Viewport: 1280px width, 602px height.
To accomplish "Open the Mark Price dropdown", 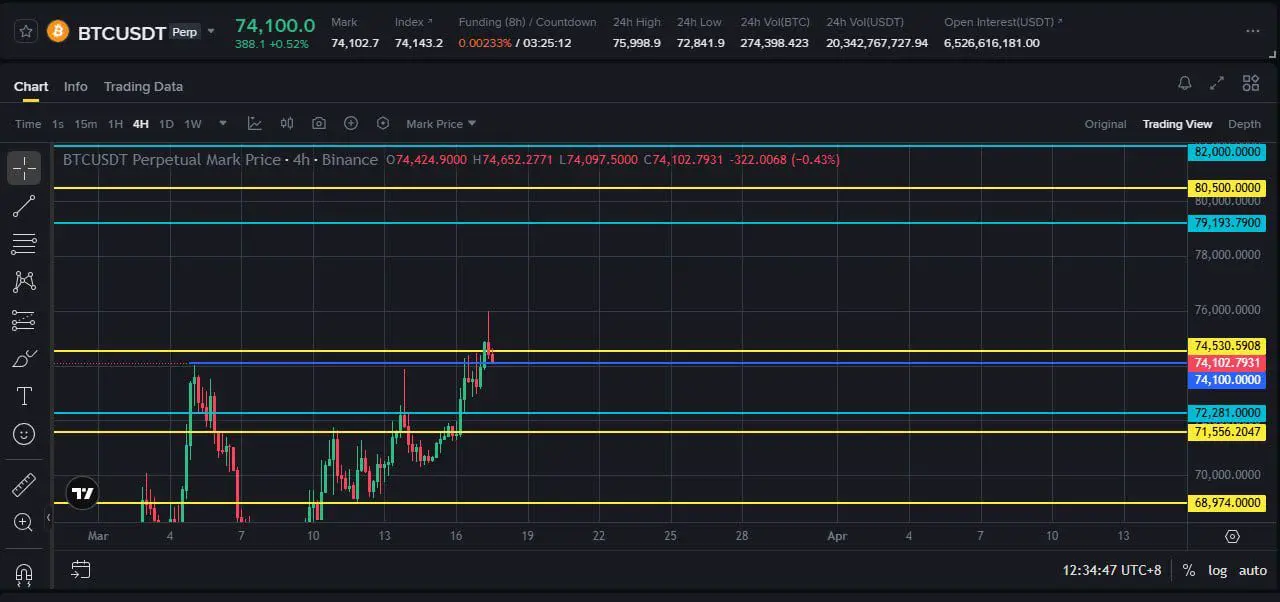I will tap(441, 124).
